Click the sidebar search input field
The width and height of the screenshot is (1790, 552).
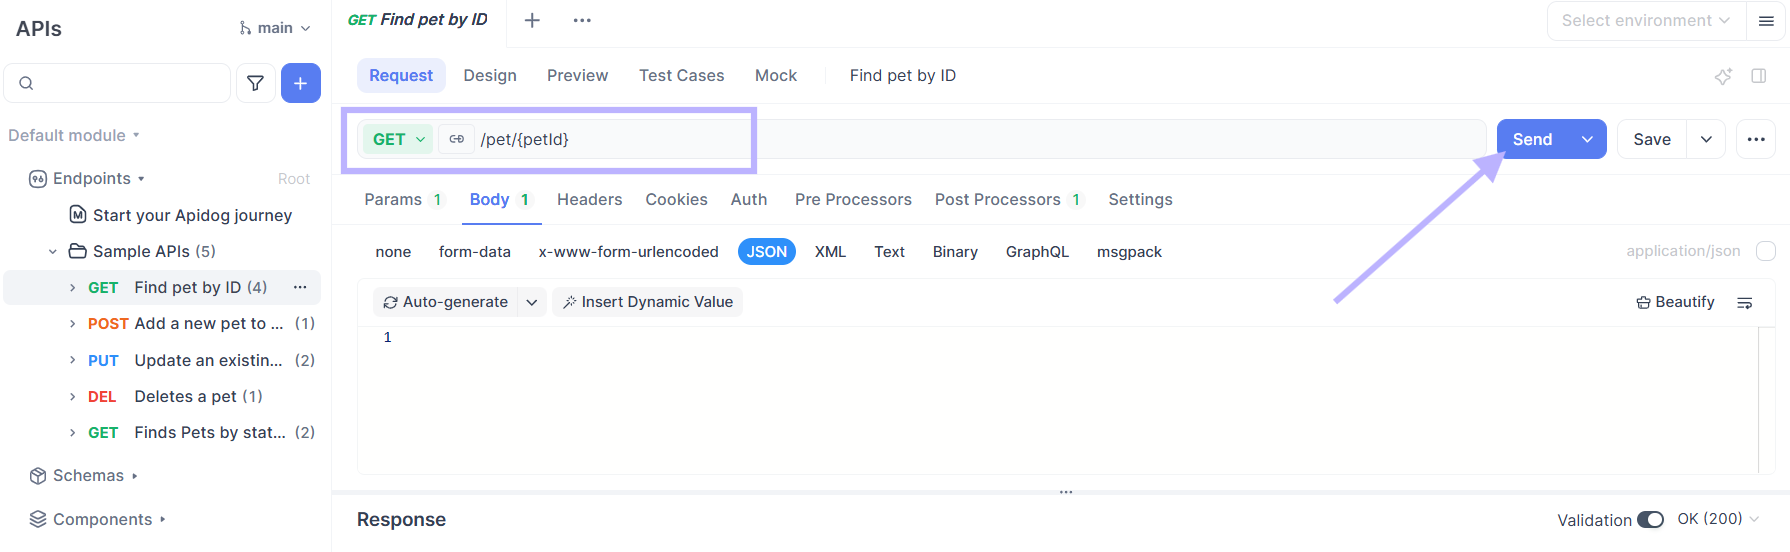tap(130, 83)
